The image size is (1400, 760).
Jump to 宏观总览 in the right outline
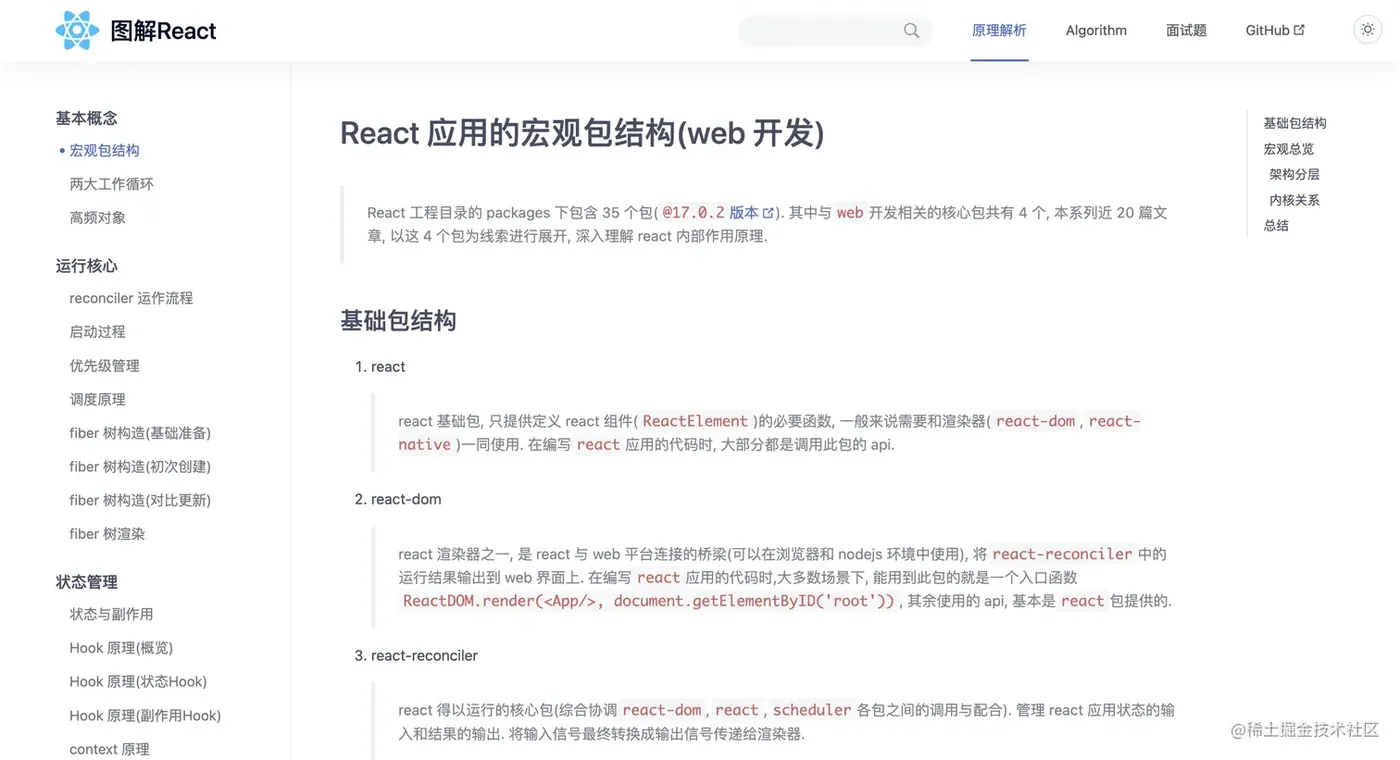[1288, 149]
